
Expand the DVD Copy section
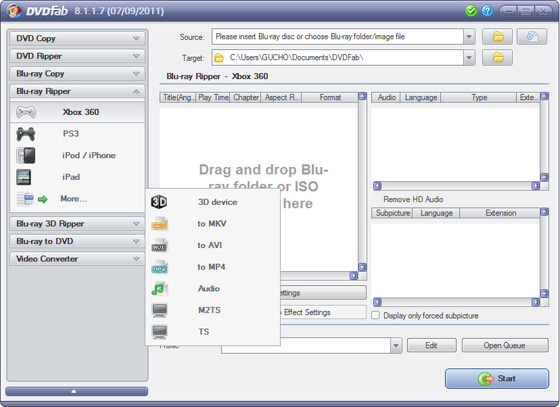click(78, 38)
